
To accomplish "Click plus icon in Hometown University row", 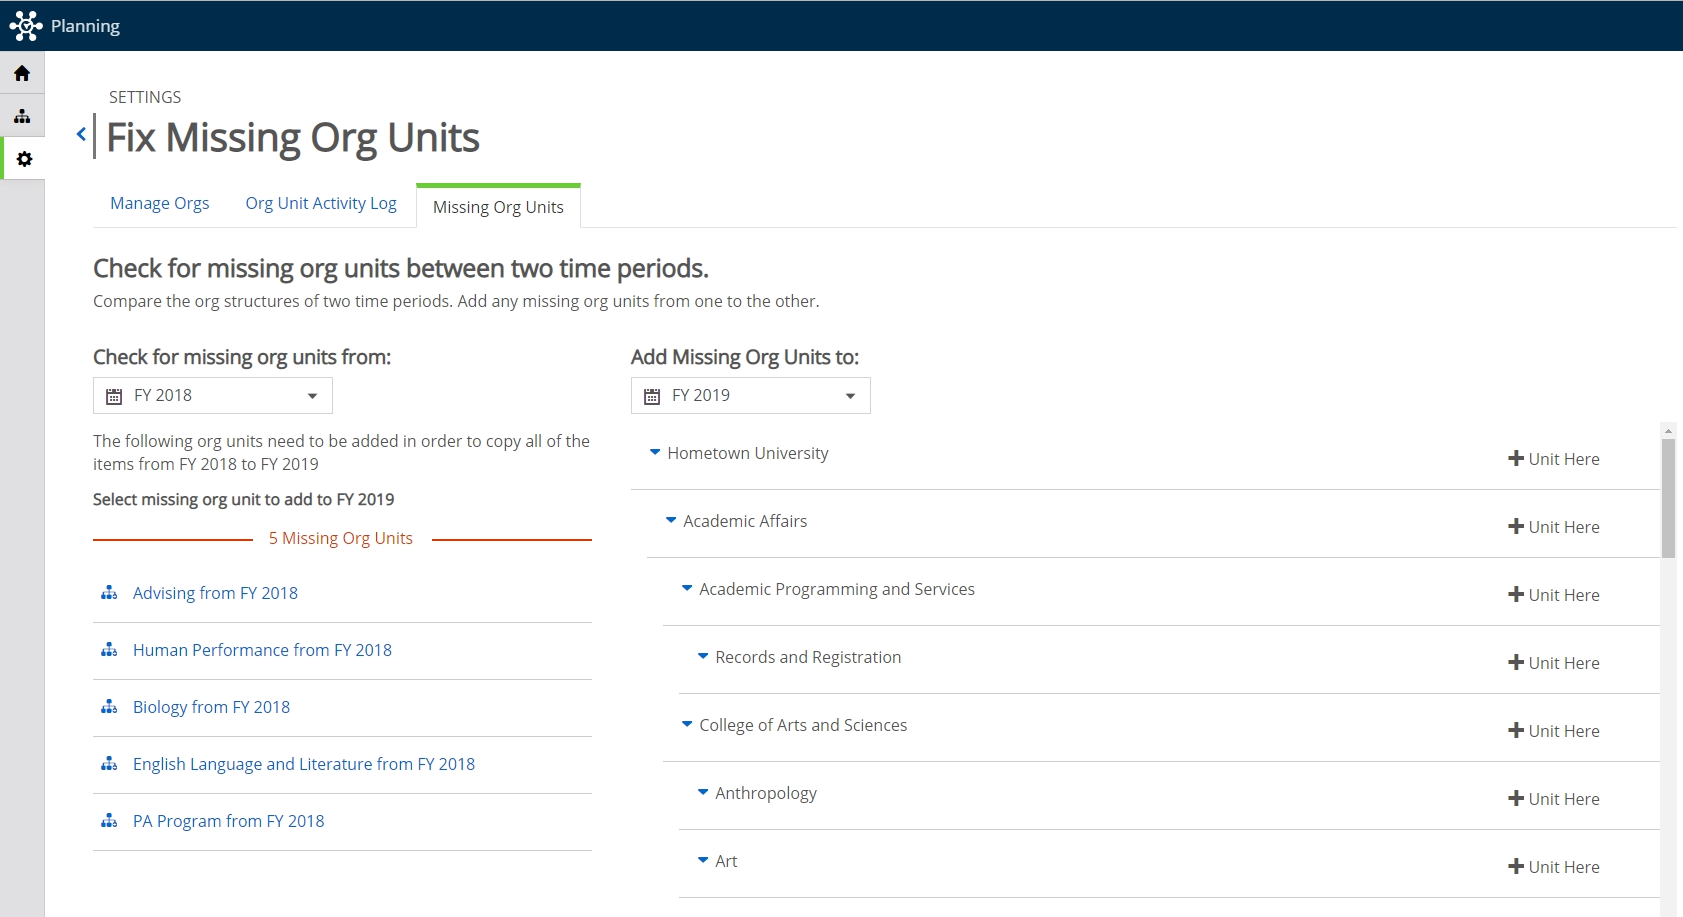I will click(1516, 458).
